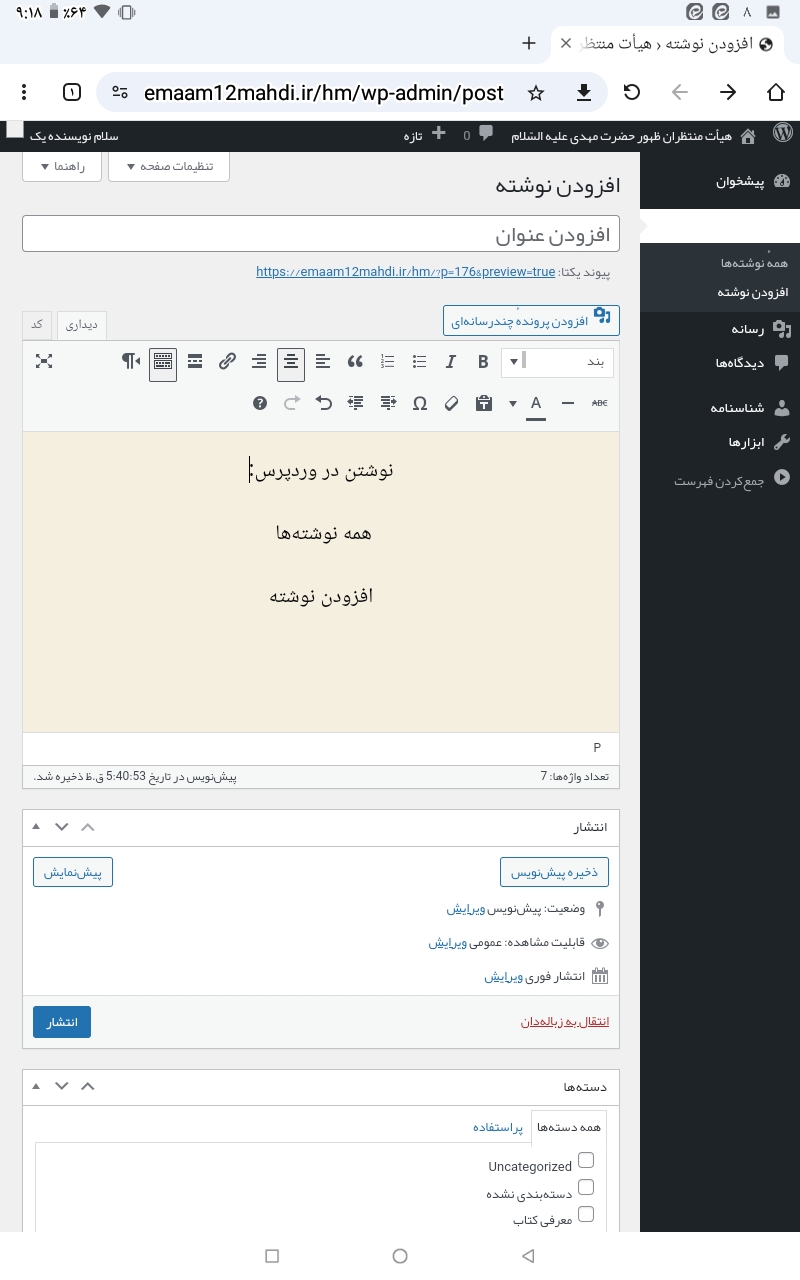Apply italic formatting
This screenshot has width=800, height=1280.
coord(451,362)
